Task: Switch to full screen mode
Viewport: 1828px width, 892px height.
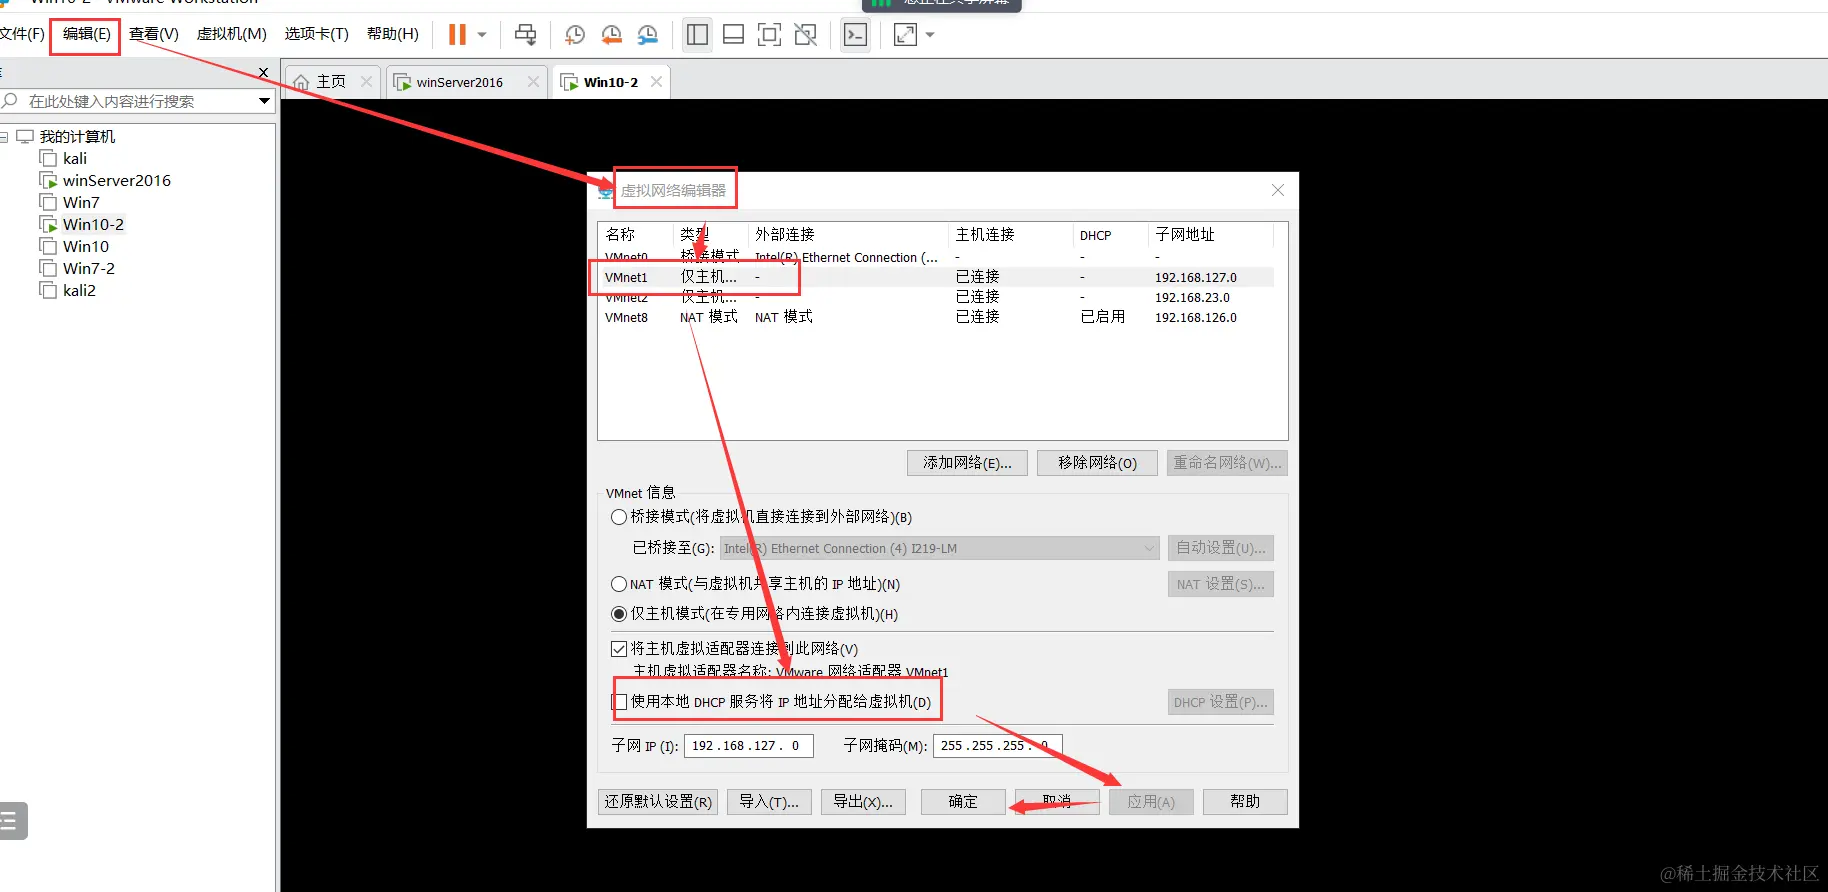Action: click(x=769, y=35)
